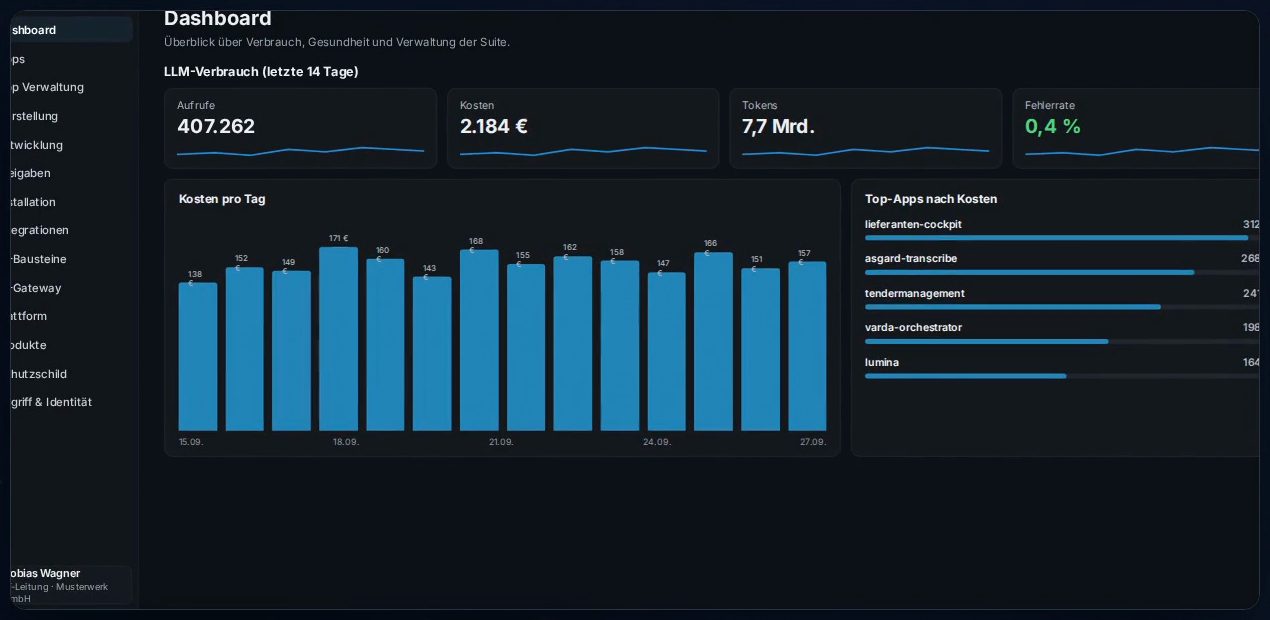
Task: Click the lieferanten-cockpit cost progress bar
Action: click(x=1062, y=238)
